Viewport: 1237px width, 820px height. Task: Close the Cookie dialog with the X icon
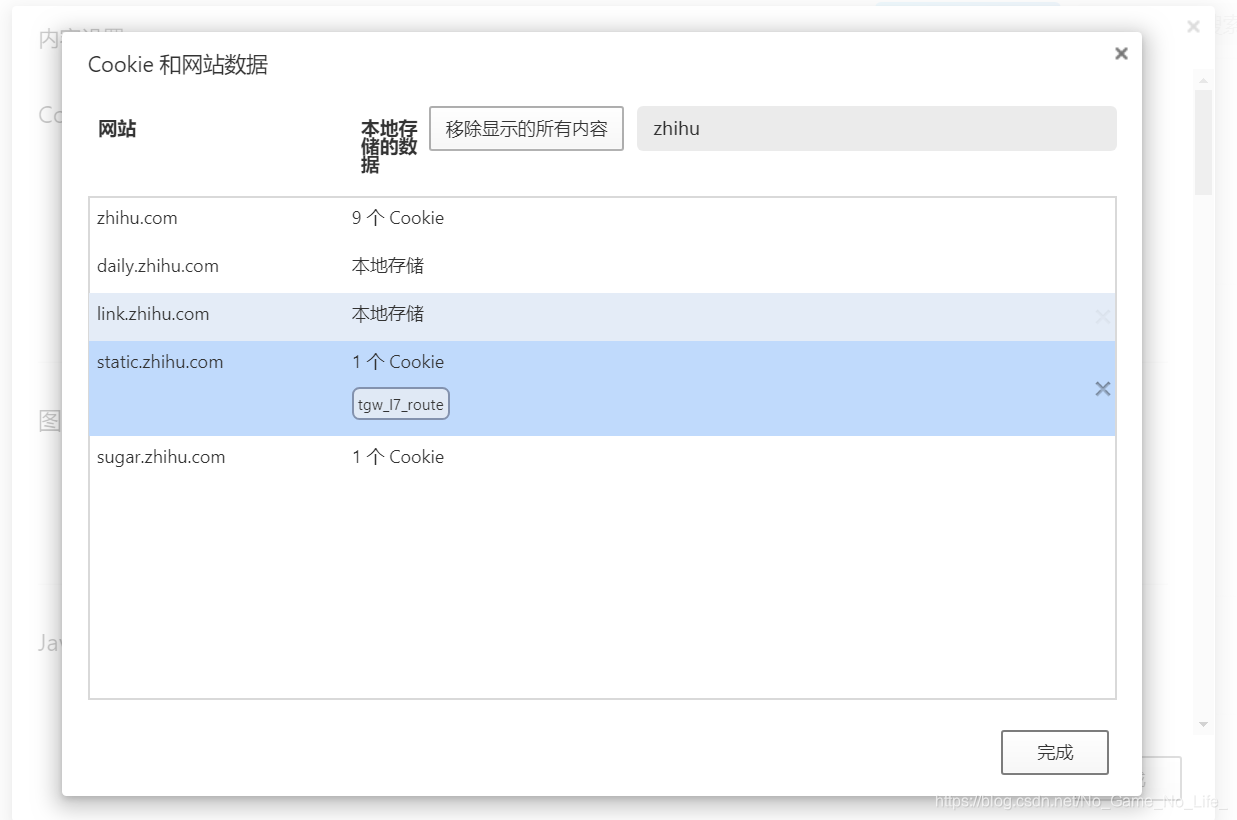(x=1121, y=54)
